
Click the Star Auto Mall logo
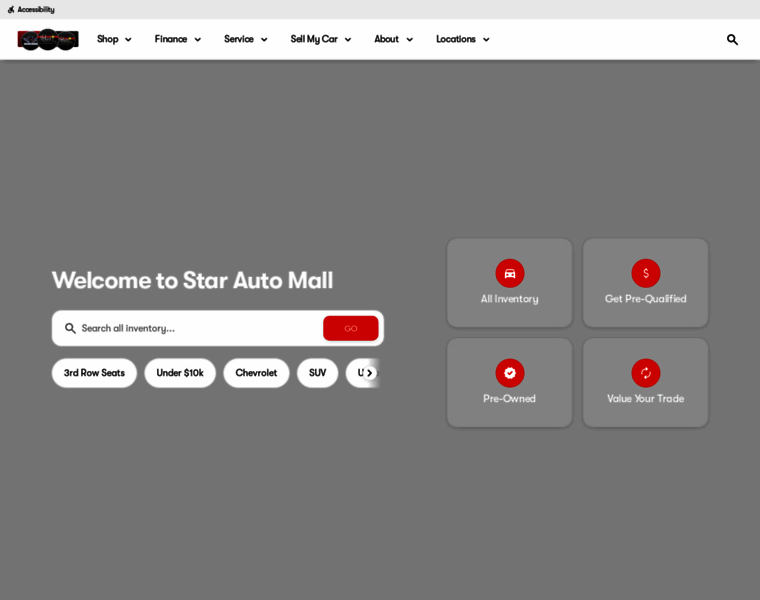coord(48,39)
